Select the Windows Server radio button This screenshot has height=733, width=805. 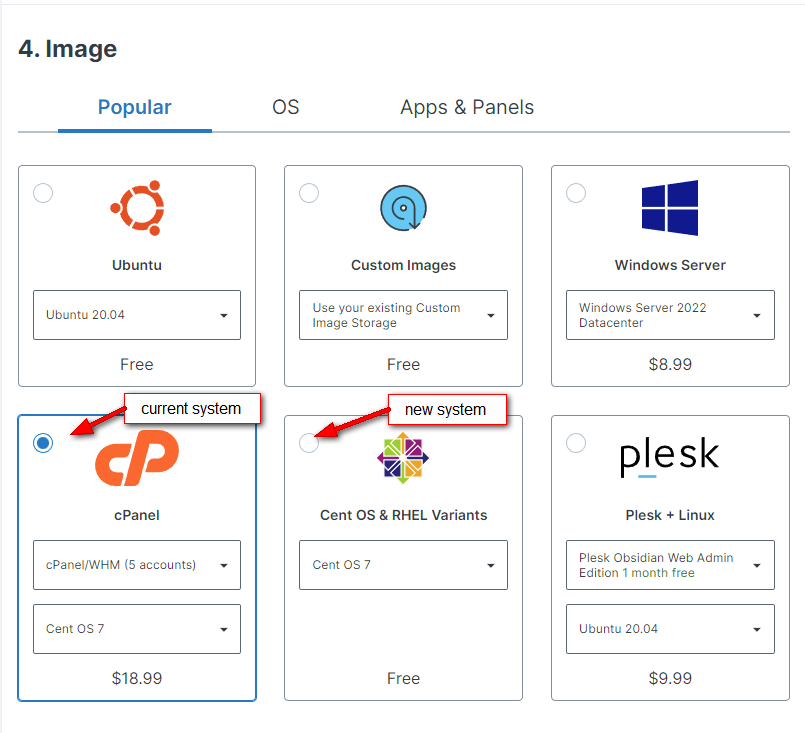point(576,193)
